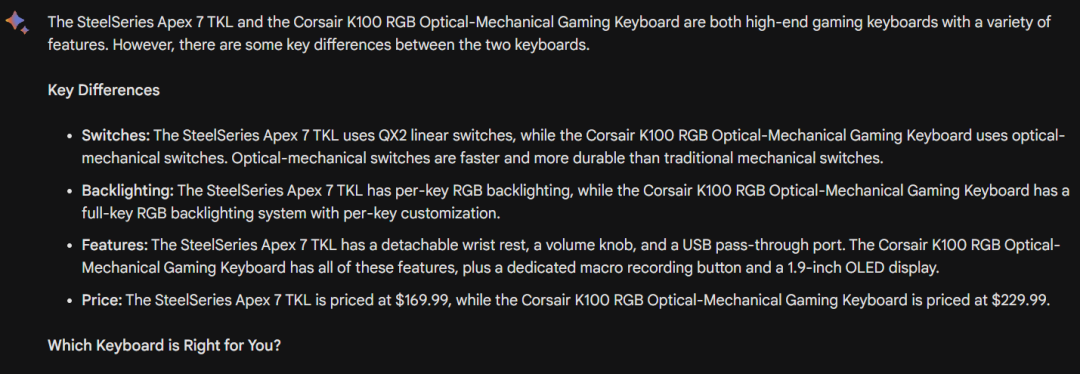Click the bold 'Price:' label
The height and width of the screenshot is (374, 1080).
[104, 300]
